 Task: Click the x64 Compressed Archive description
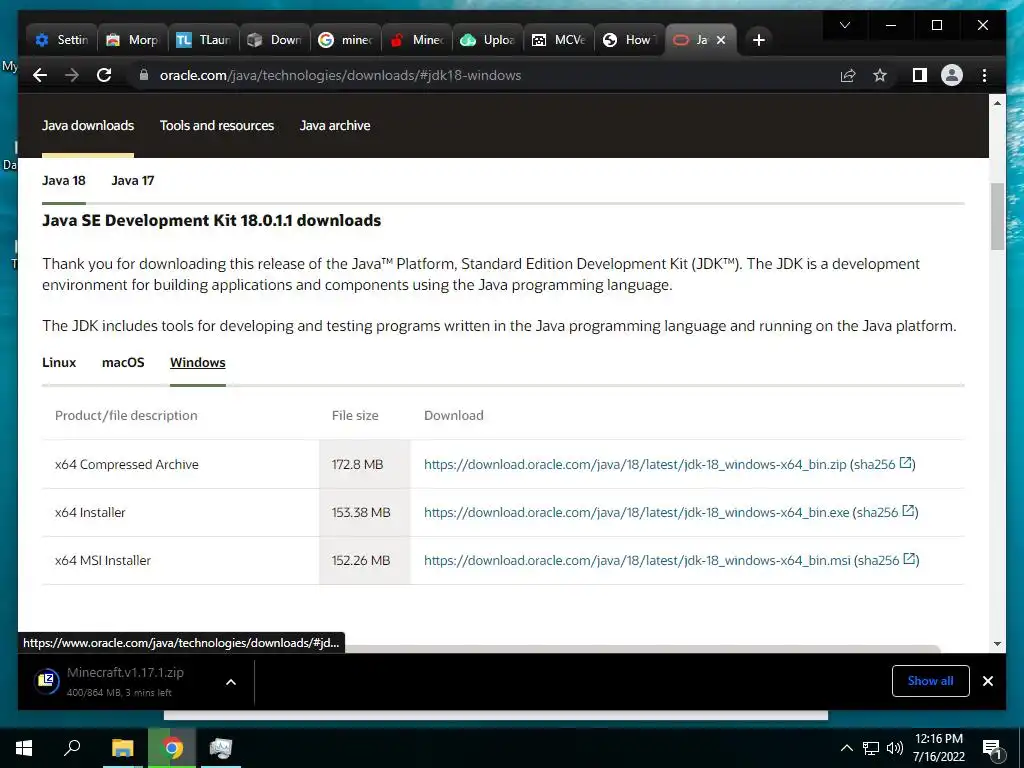pos(127,464)
